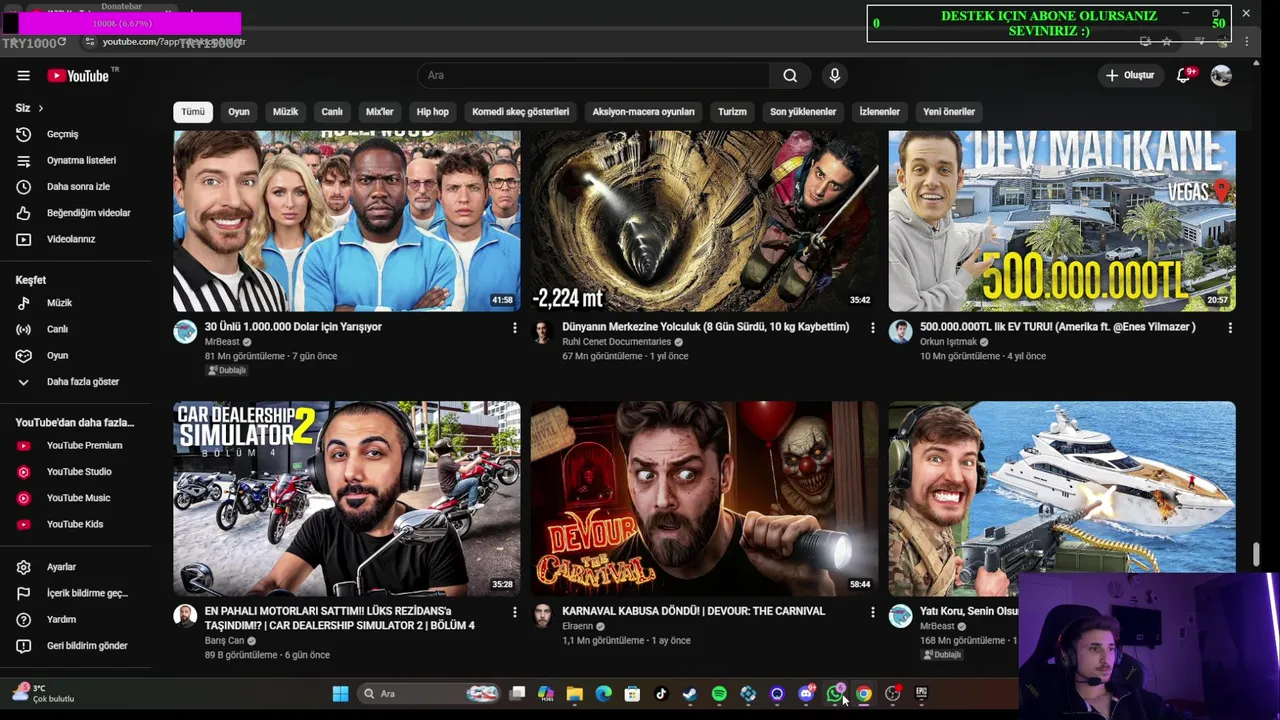Image resolution: width=1280 pixels, height=720 pixels.
Task: Open Orkun Işıtmak channel link
Action: pyautogui.click(x=949, y=342)
